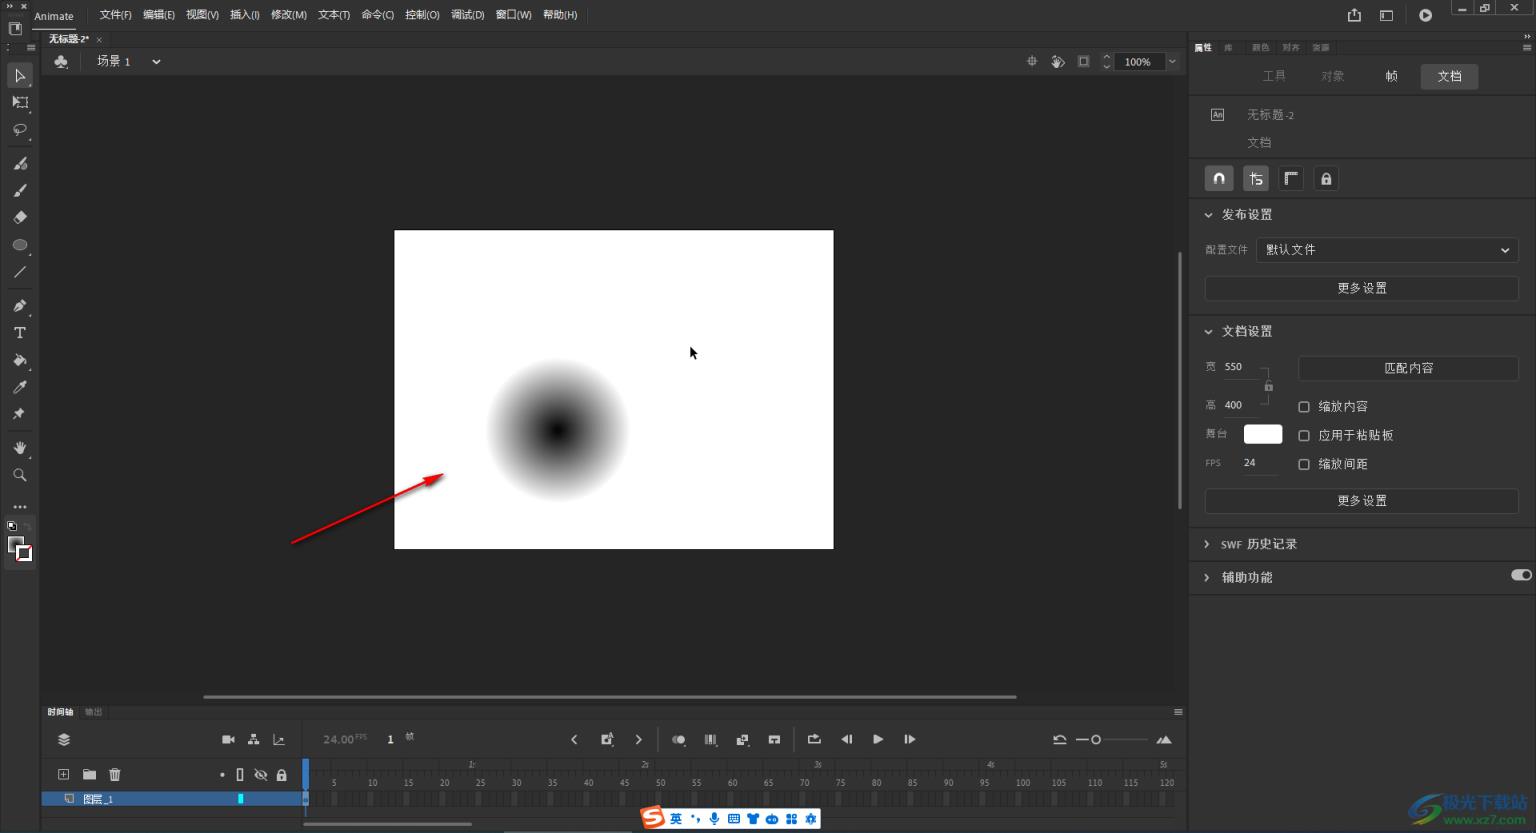
Task: Click 更多设置 under 发布设置
Action: click(x=1362, y=288)
